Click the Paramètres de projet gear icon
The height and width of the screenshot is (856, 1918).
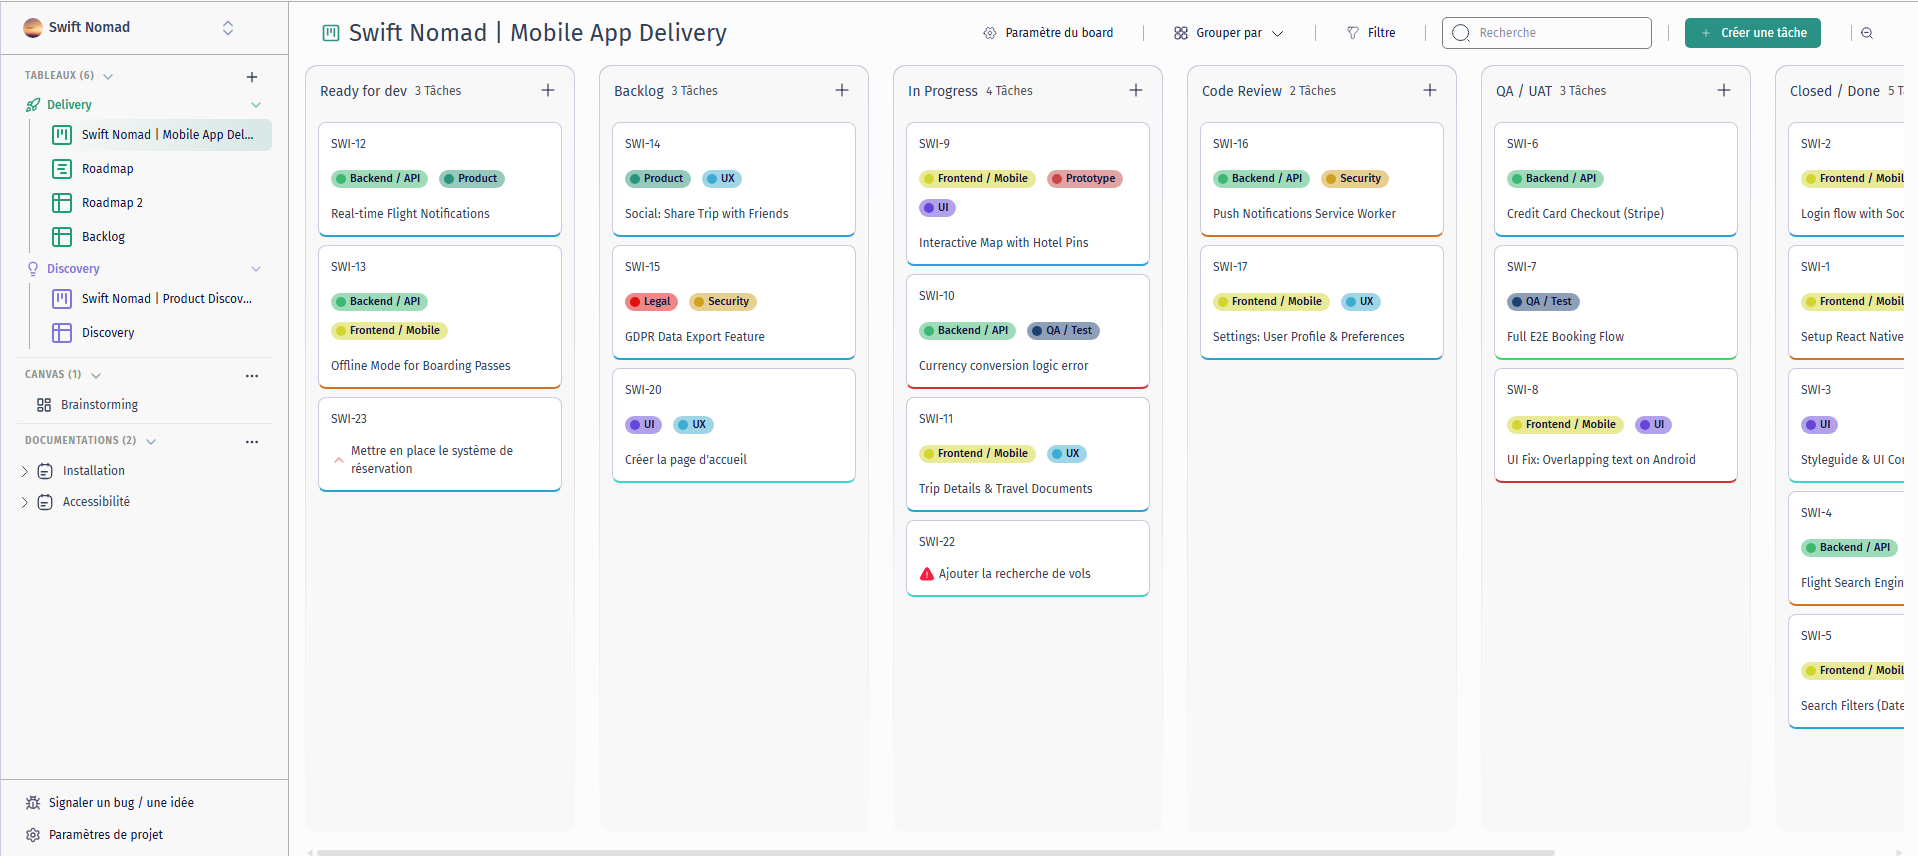[x=33, y=835]
